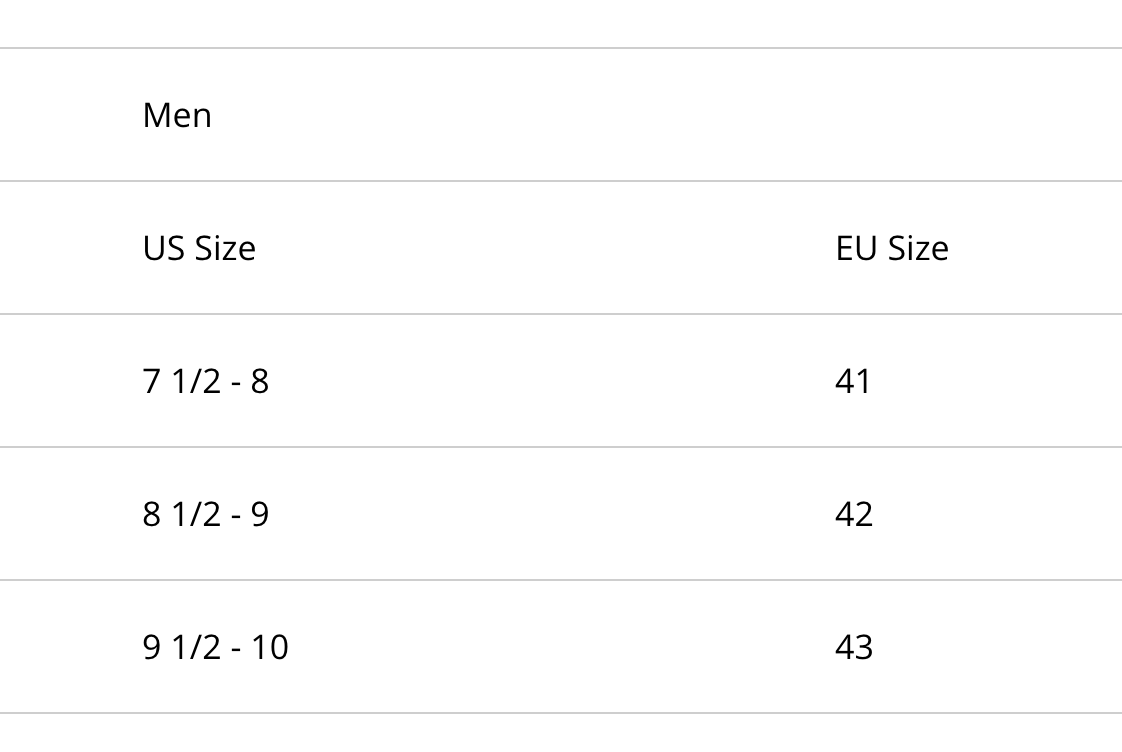The height and width of the screenshot is (752, 1122).
Task: Click the divider line below Men heading
Action: pos(561,181)
